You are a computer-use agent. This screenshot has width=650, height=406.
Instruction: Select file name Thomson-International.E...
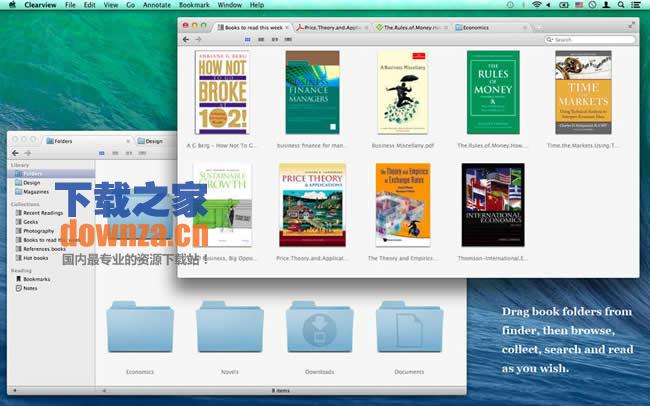(x=493, y=258)
